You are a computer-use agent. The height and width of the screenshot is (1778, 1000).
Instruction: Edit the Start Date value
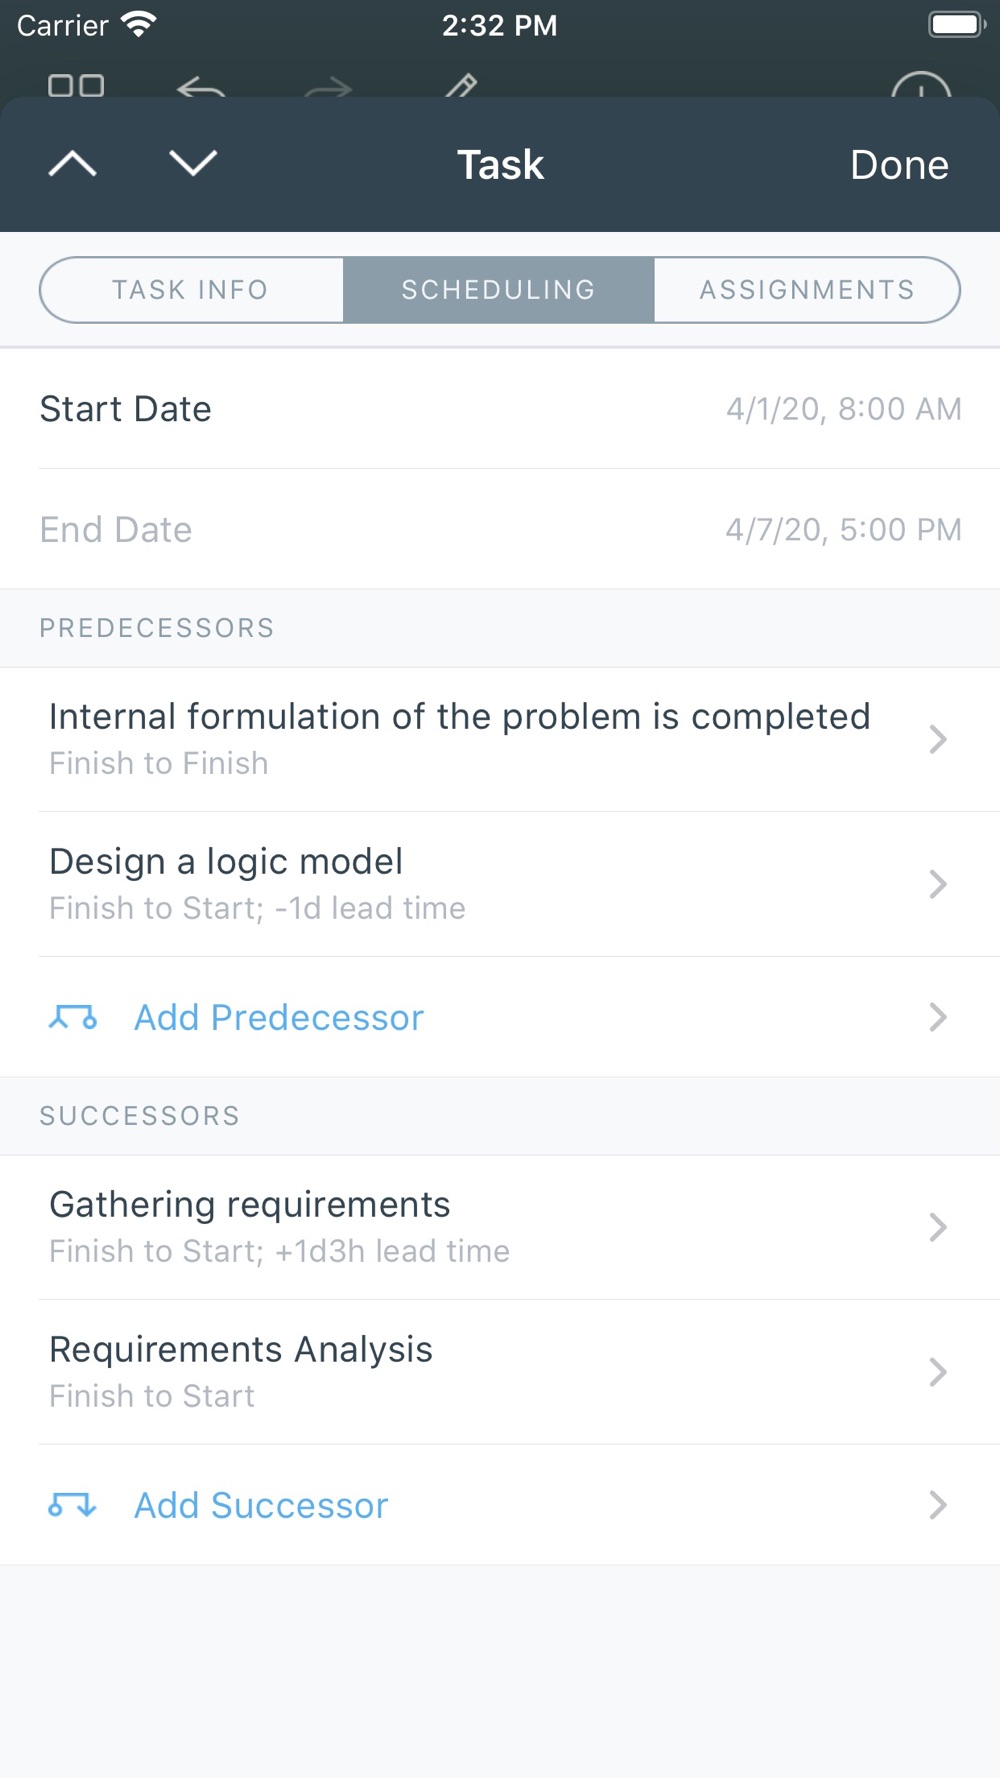pos(843,409)
